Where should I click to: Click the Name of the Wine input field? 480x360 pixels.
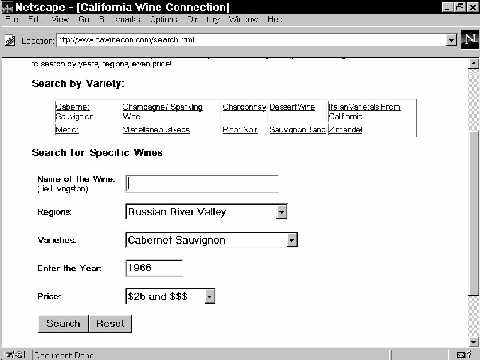pos(202,184)
